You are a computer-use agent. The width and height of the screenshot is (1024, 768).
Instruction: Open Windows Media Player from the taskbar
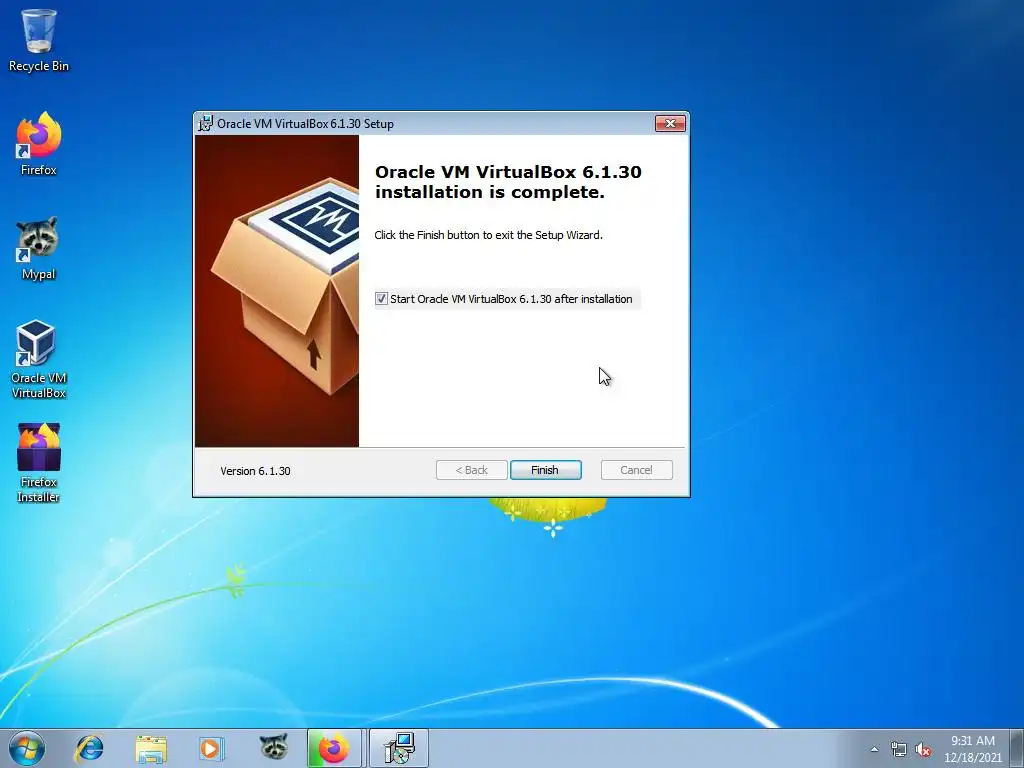click(x=211, y=748)
